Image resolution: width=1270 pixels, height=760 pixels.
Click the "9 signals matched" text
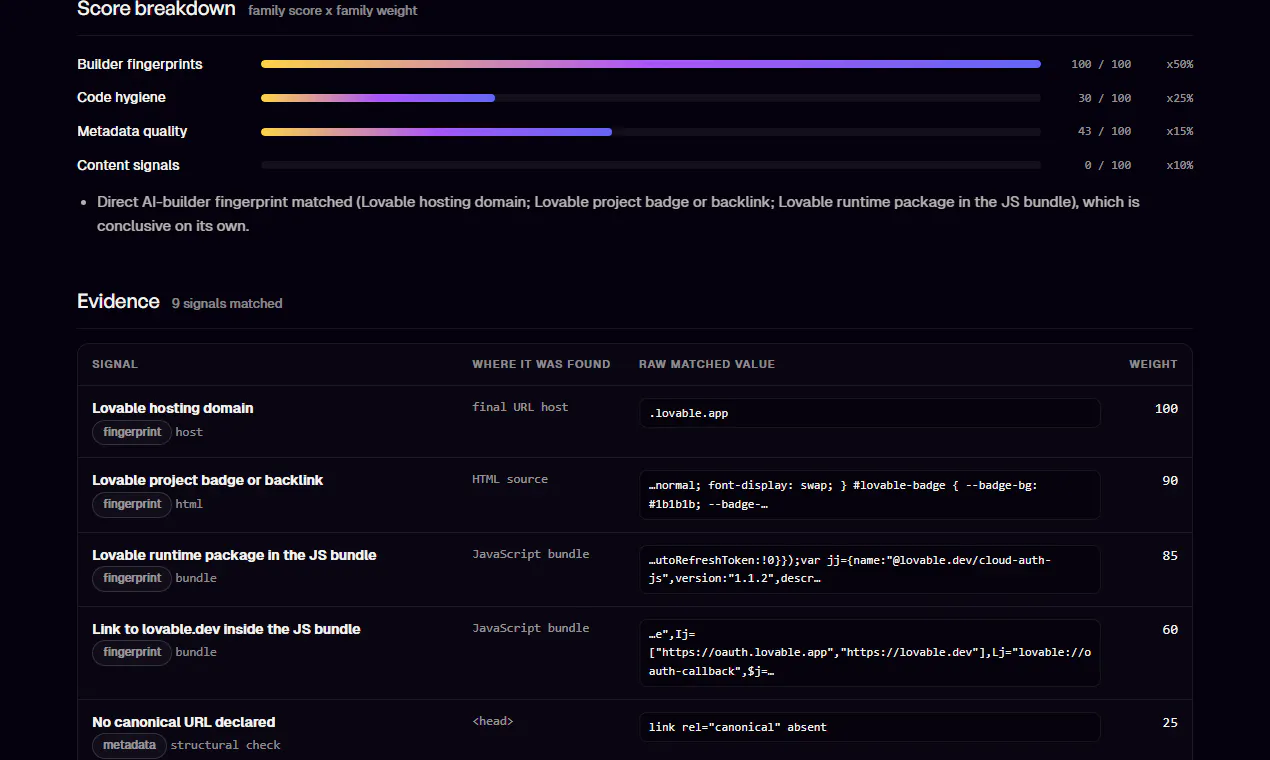click(x=227, y=303)
